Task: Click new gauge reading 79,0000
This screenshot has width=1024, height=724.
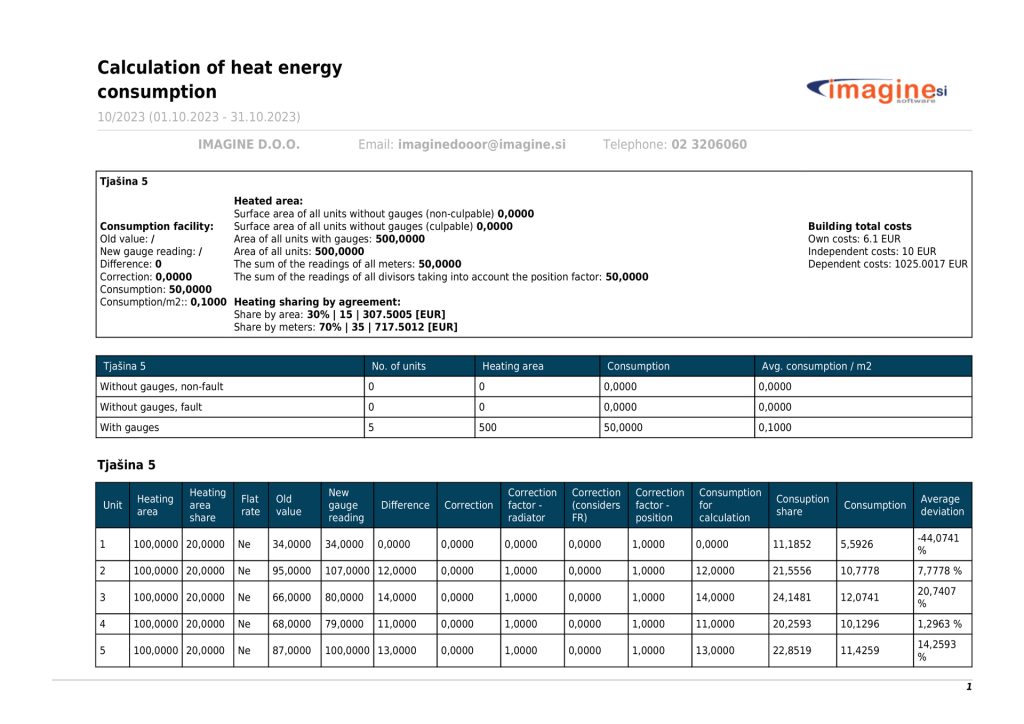Action: point(344,624)
